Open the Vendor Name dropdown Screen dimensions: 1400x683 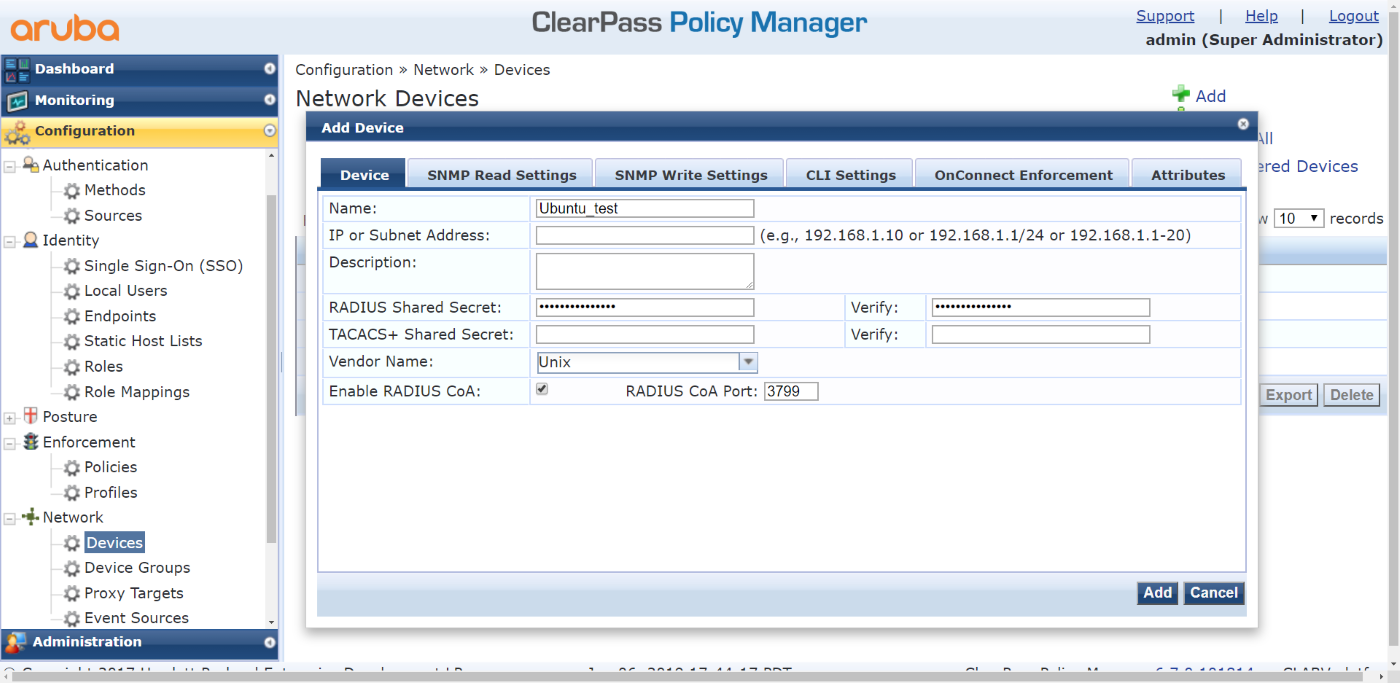click(x=748, y=362)
